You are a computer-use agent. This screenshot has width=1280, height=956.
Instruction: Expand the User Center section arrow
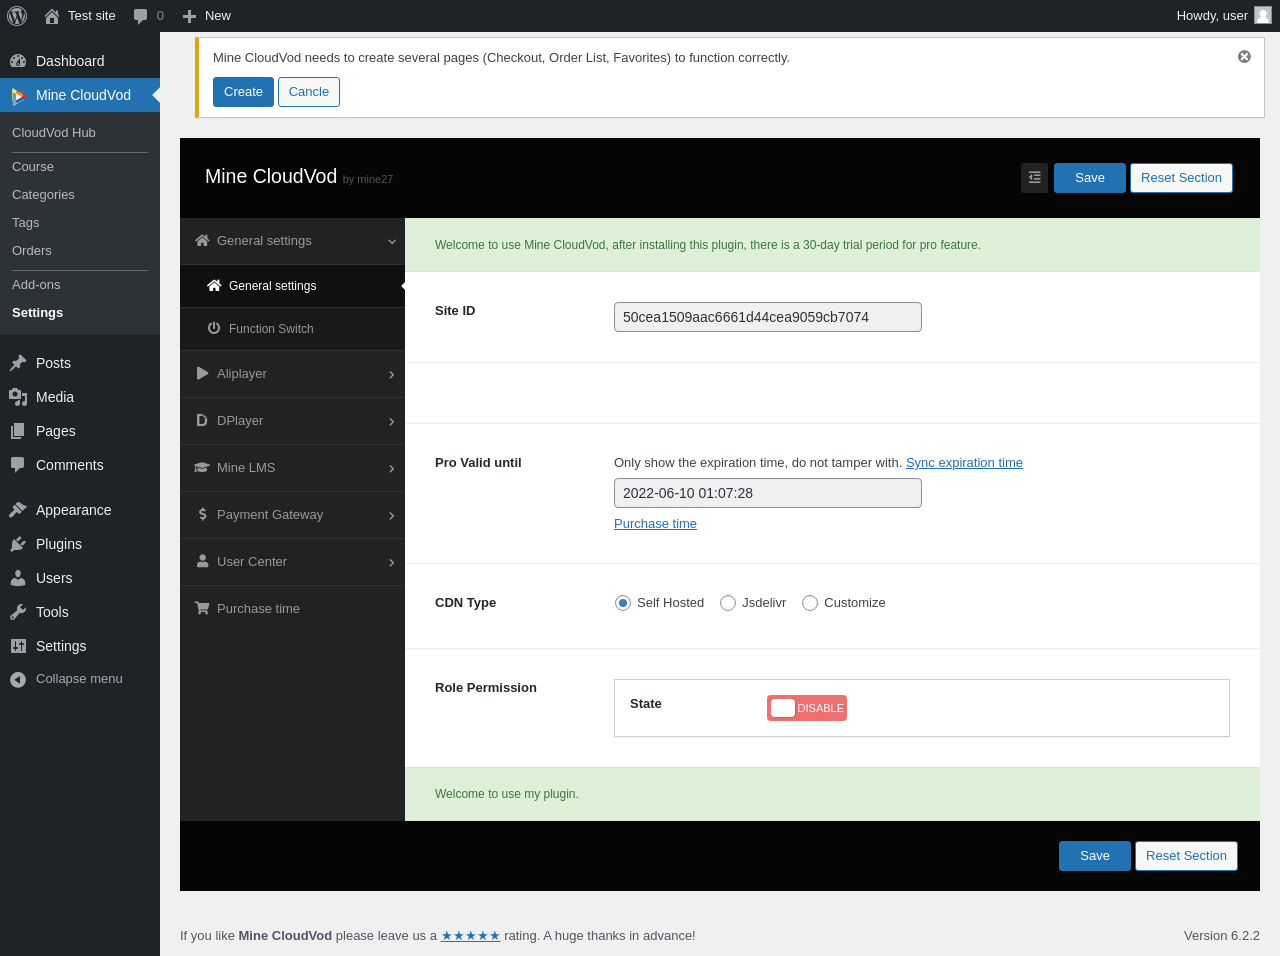(x=392, y=562)
